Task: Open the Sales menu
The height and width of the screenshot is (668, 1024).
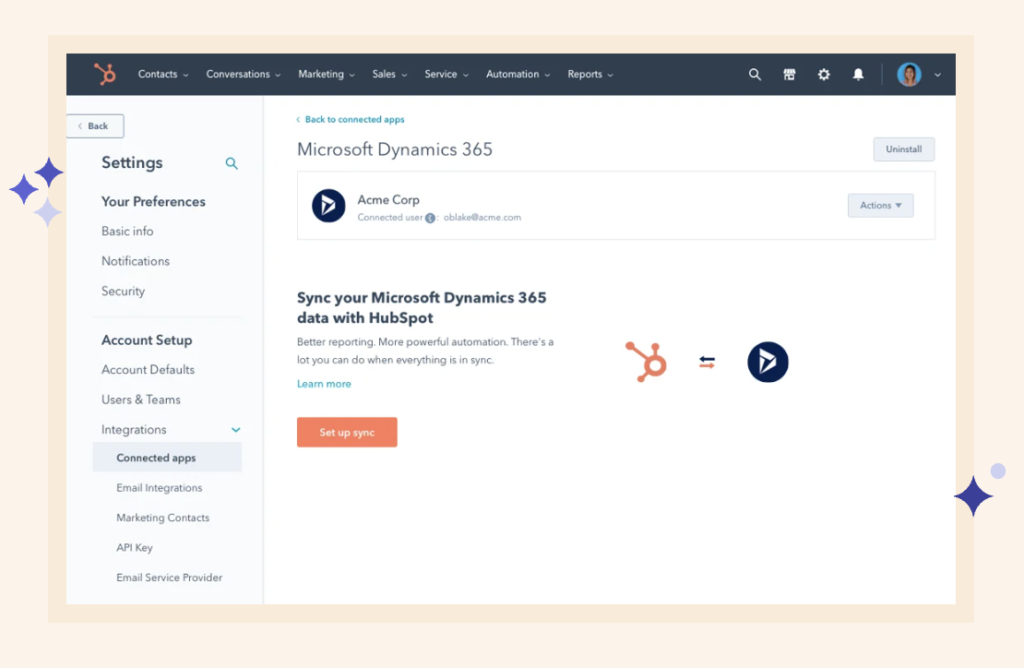Action: [390, 74]
